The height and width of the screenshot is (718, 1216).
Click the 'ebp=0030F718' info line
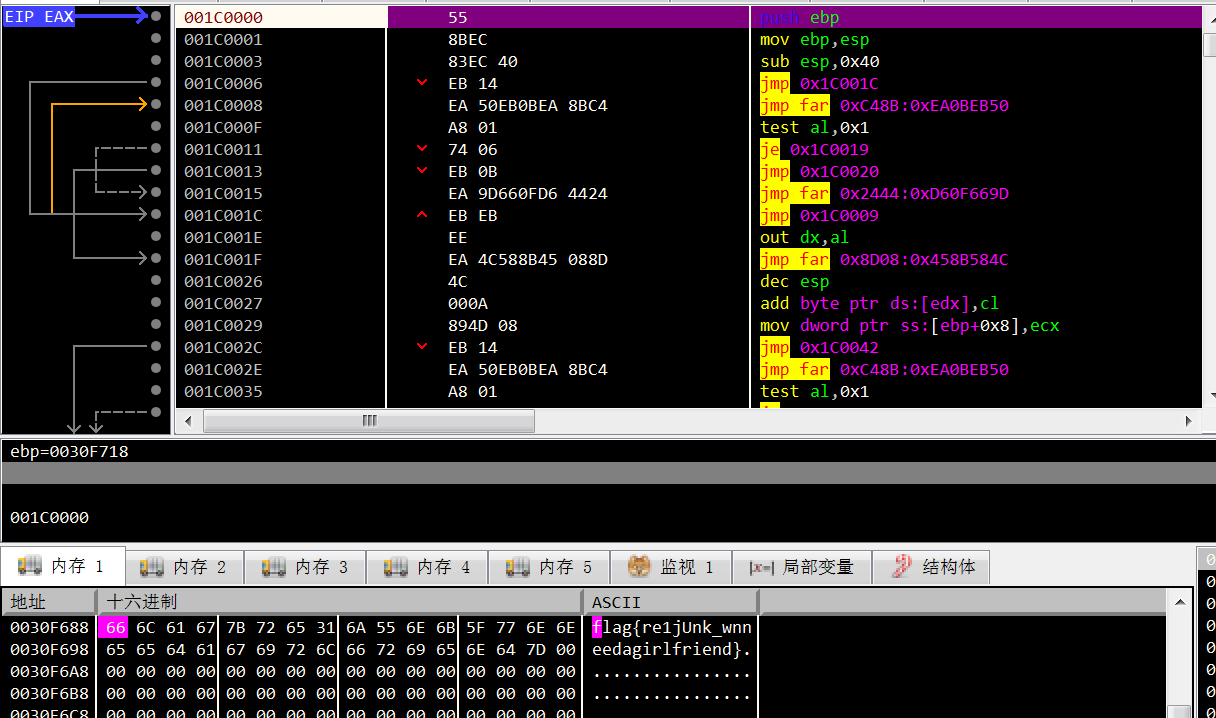(69, 451)
